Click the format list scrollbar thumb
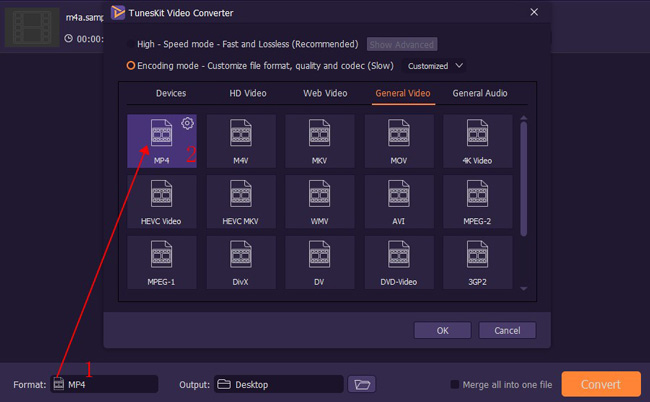 [x=524, y=179]
